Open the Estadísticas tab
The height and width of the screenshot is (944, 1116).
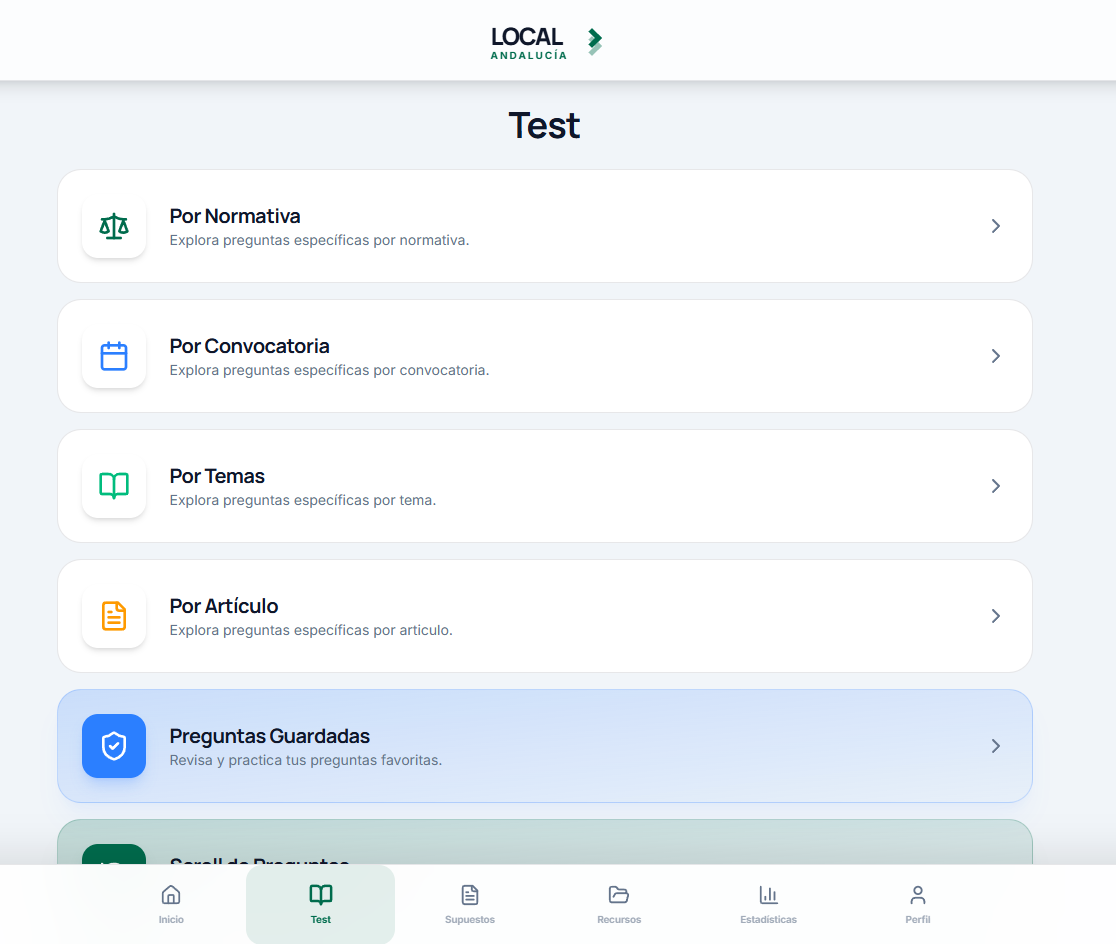[x=769, y=904]
